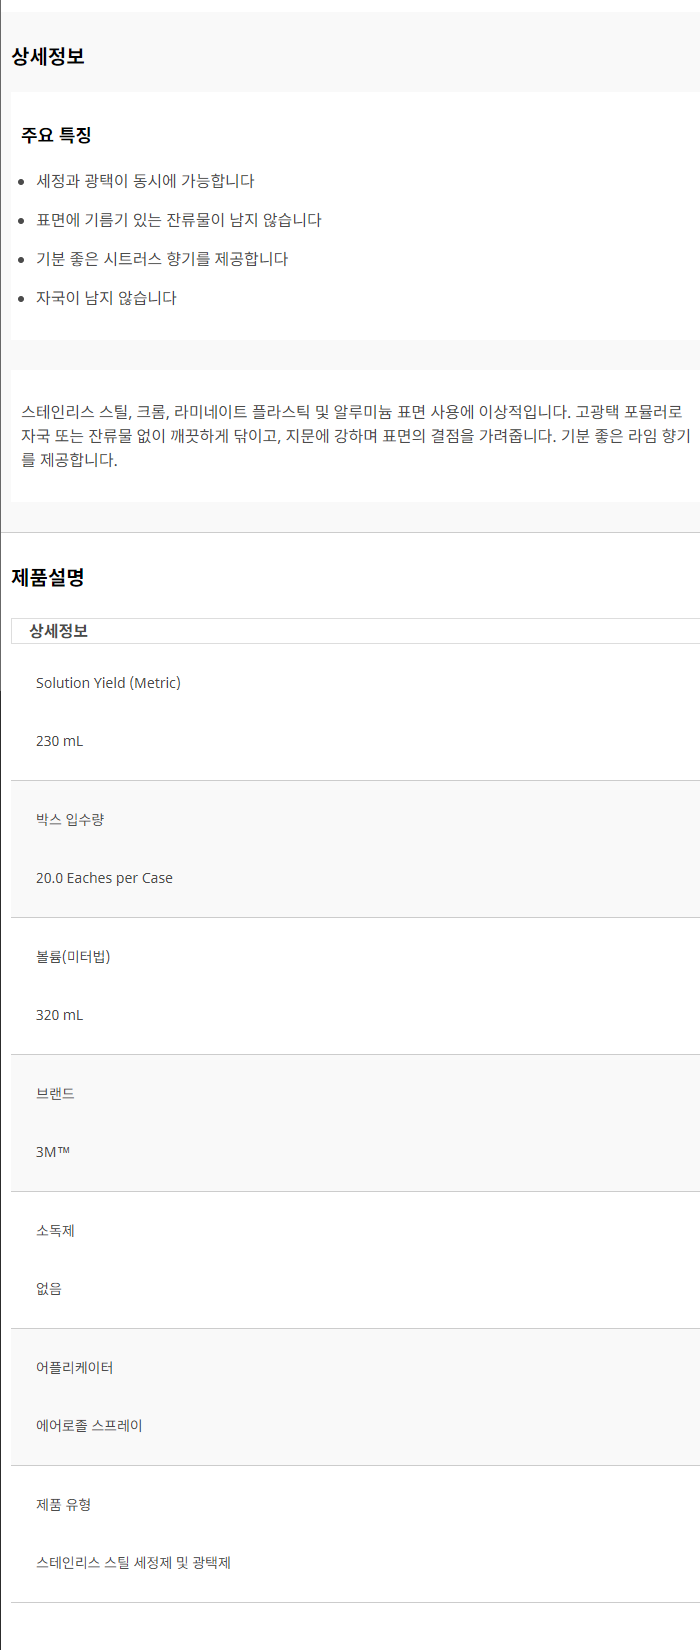Click the 소독제 spec label

55,1230
